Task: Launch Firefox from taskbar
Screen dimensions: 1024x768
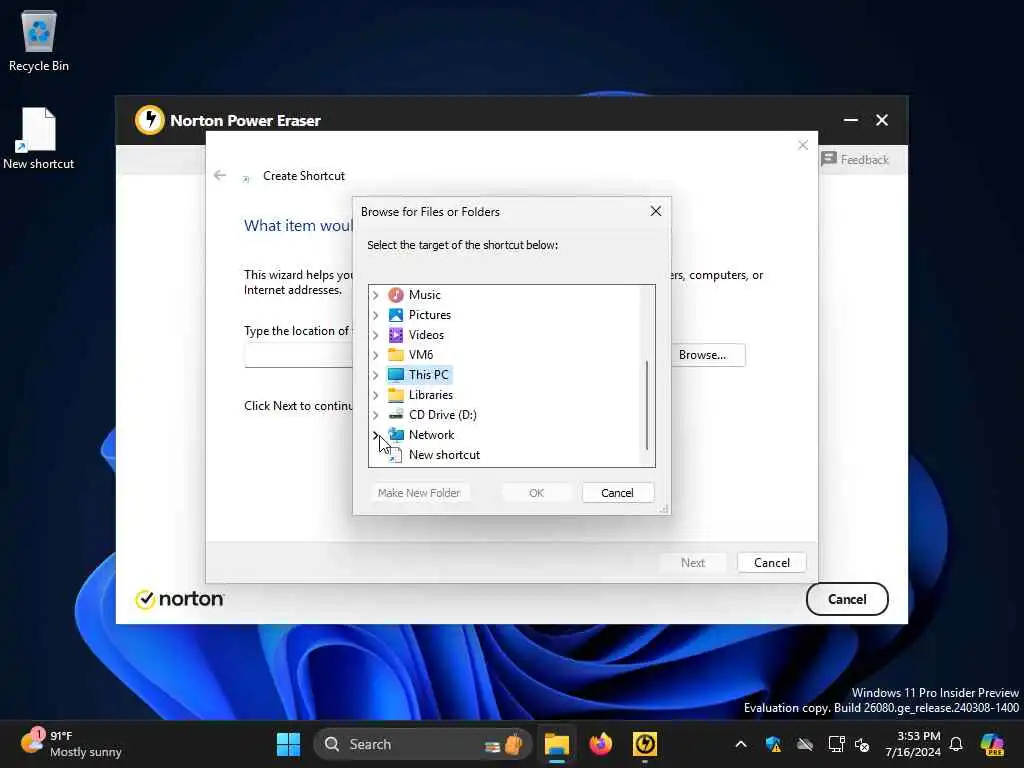Action: coord(601,744)
